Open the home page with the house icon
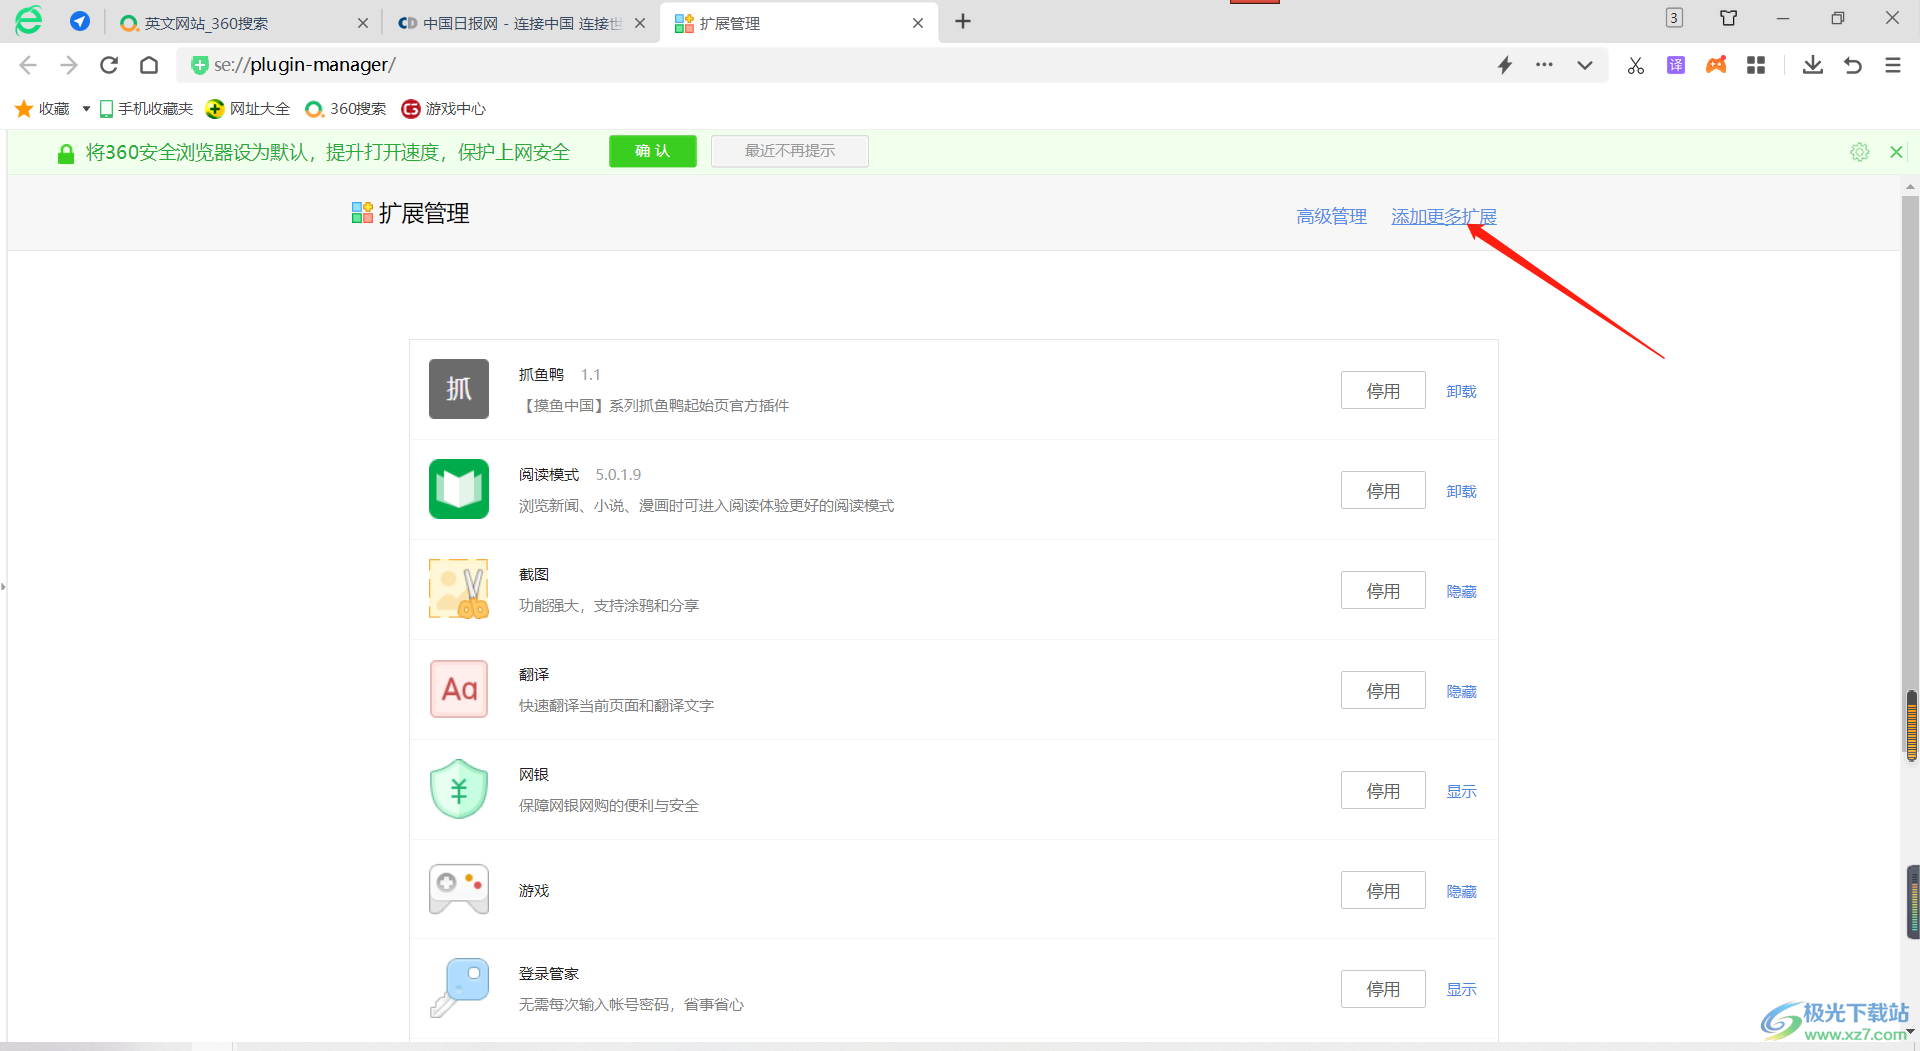Screen dimensions: 1920x1051 149,65
